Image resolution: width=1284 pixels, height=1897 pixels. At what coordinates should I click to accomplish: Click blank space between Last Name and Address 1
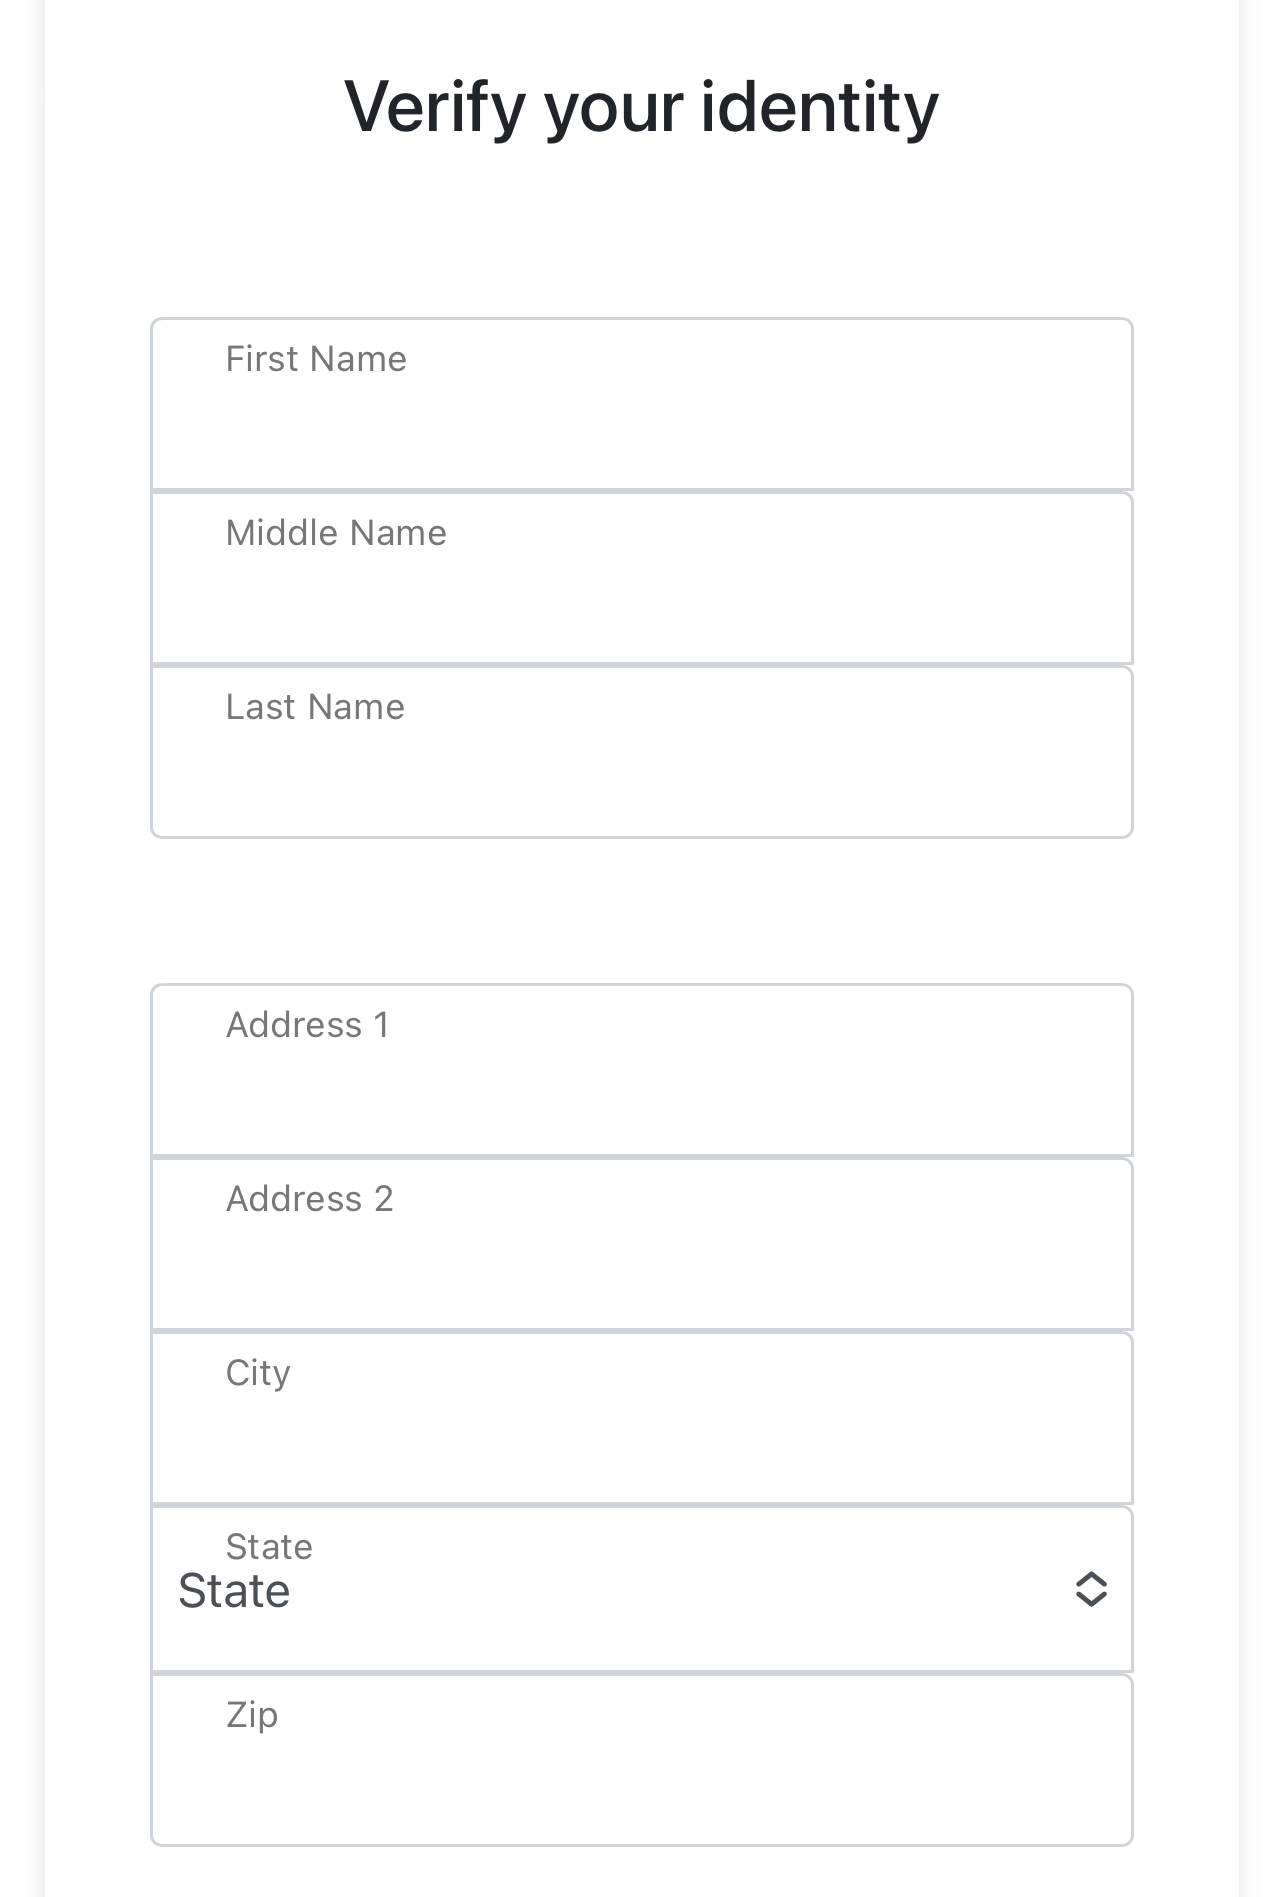click(642, 911)
